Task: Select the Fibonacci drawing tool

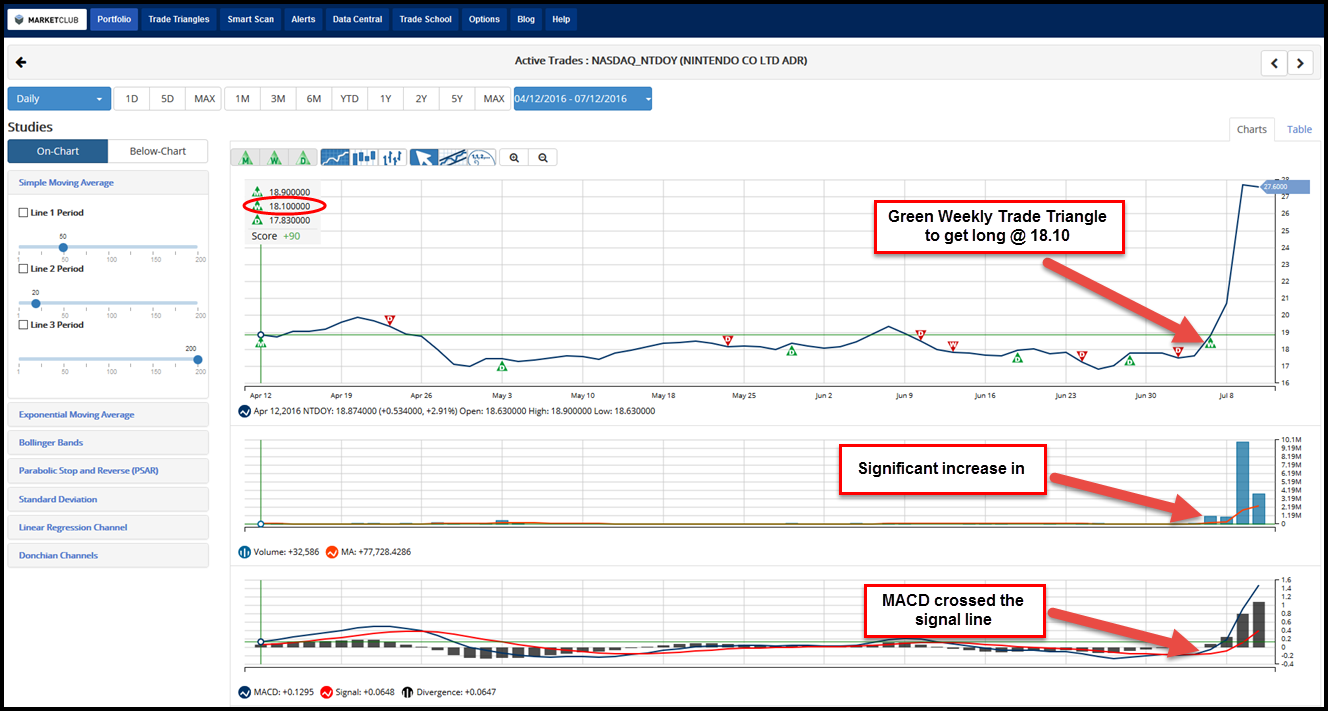Action: (483, 158)
